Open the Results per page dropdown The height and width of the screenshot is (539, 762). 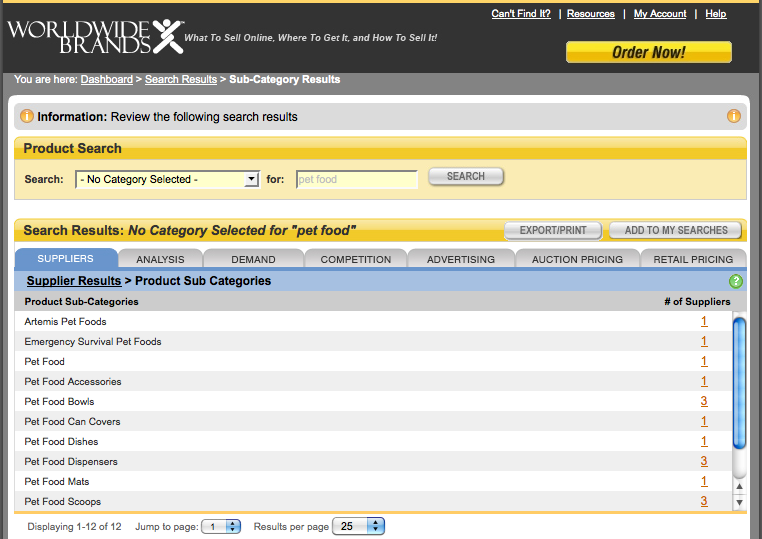pos(358,526)
